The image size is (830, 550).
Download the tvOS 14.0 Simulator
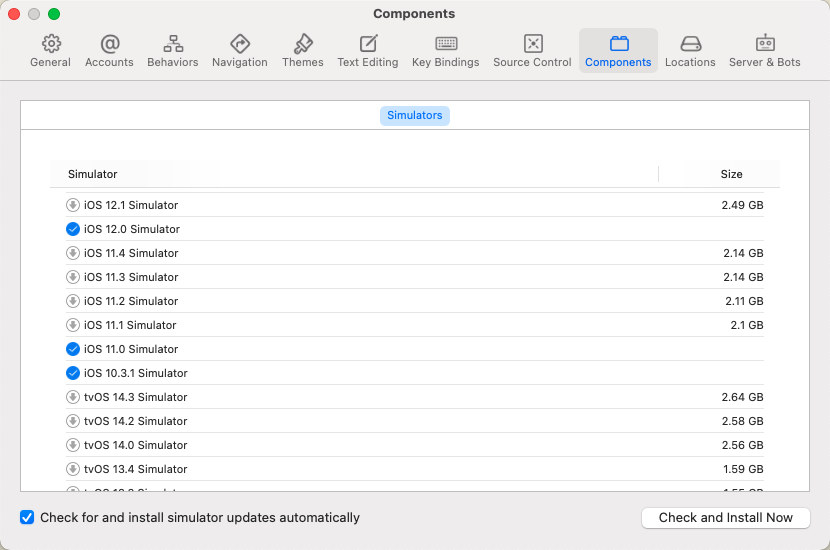tap(73, 445)
